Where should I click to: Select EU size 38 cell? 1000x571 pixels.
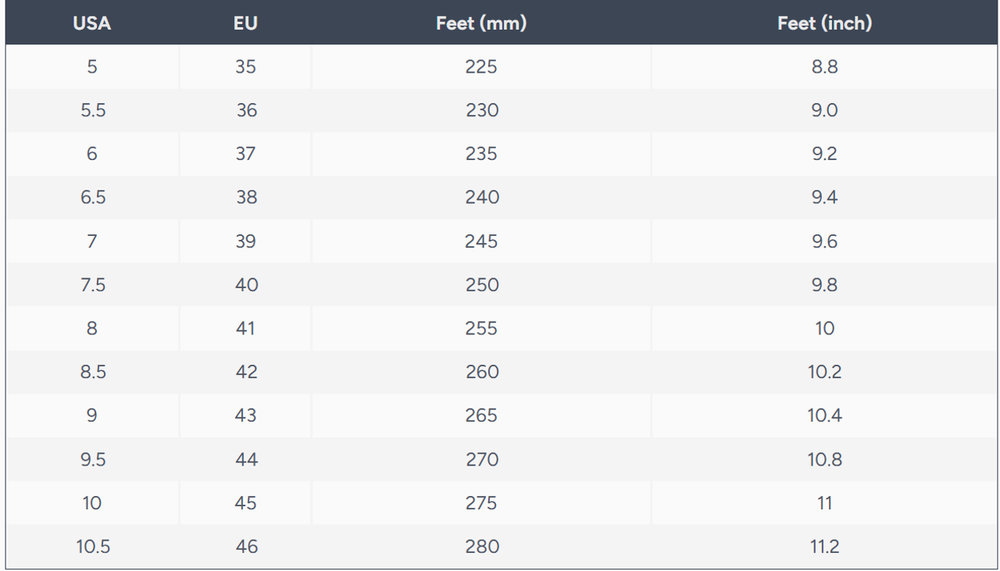[x=246, y=197]
